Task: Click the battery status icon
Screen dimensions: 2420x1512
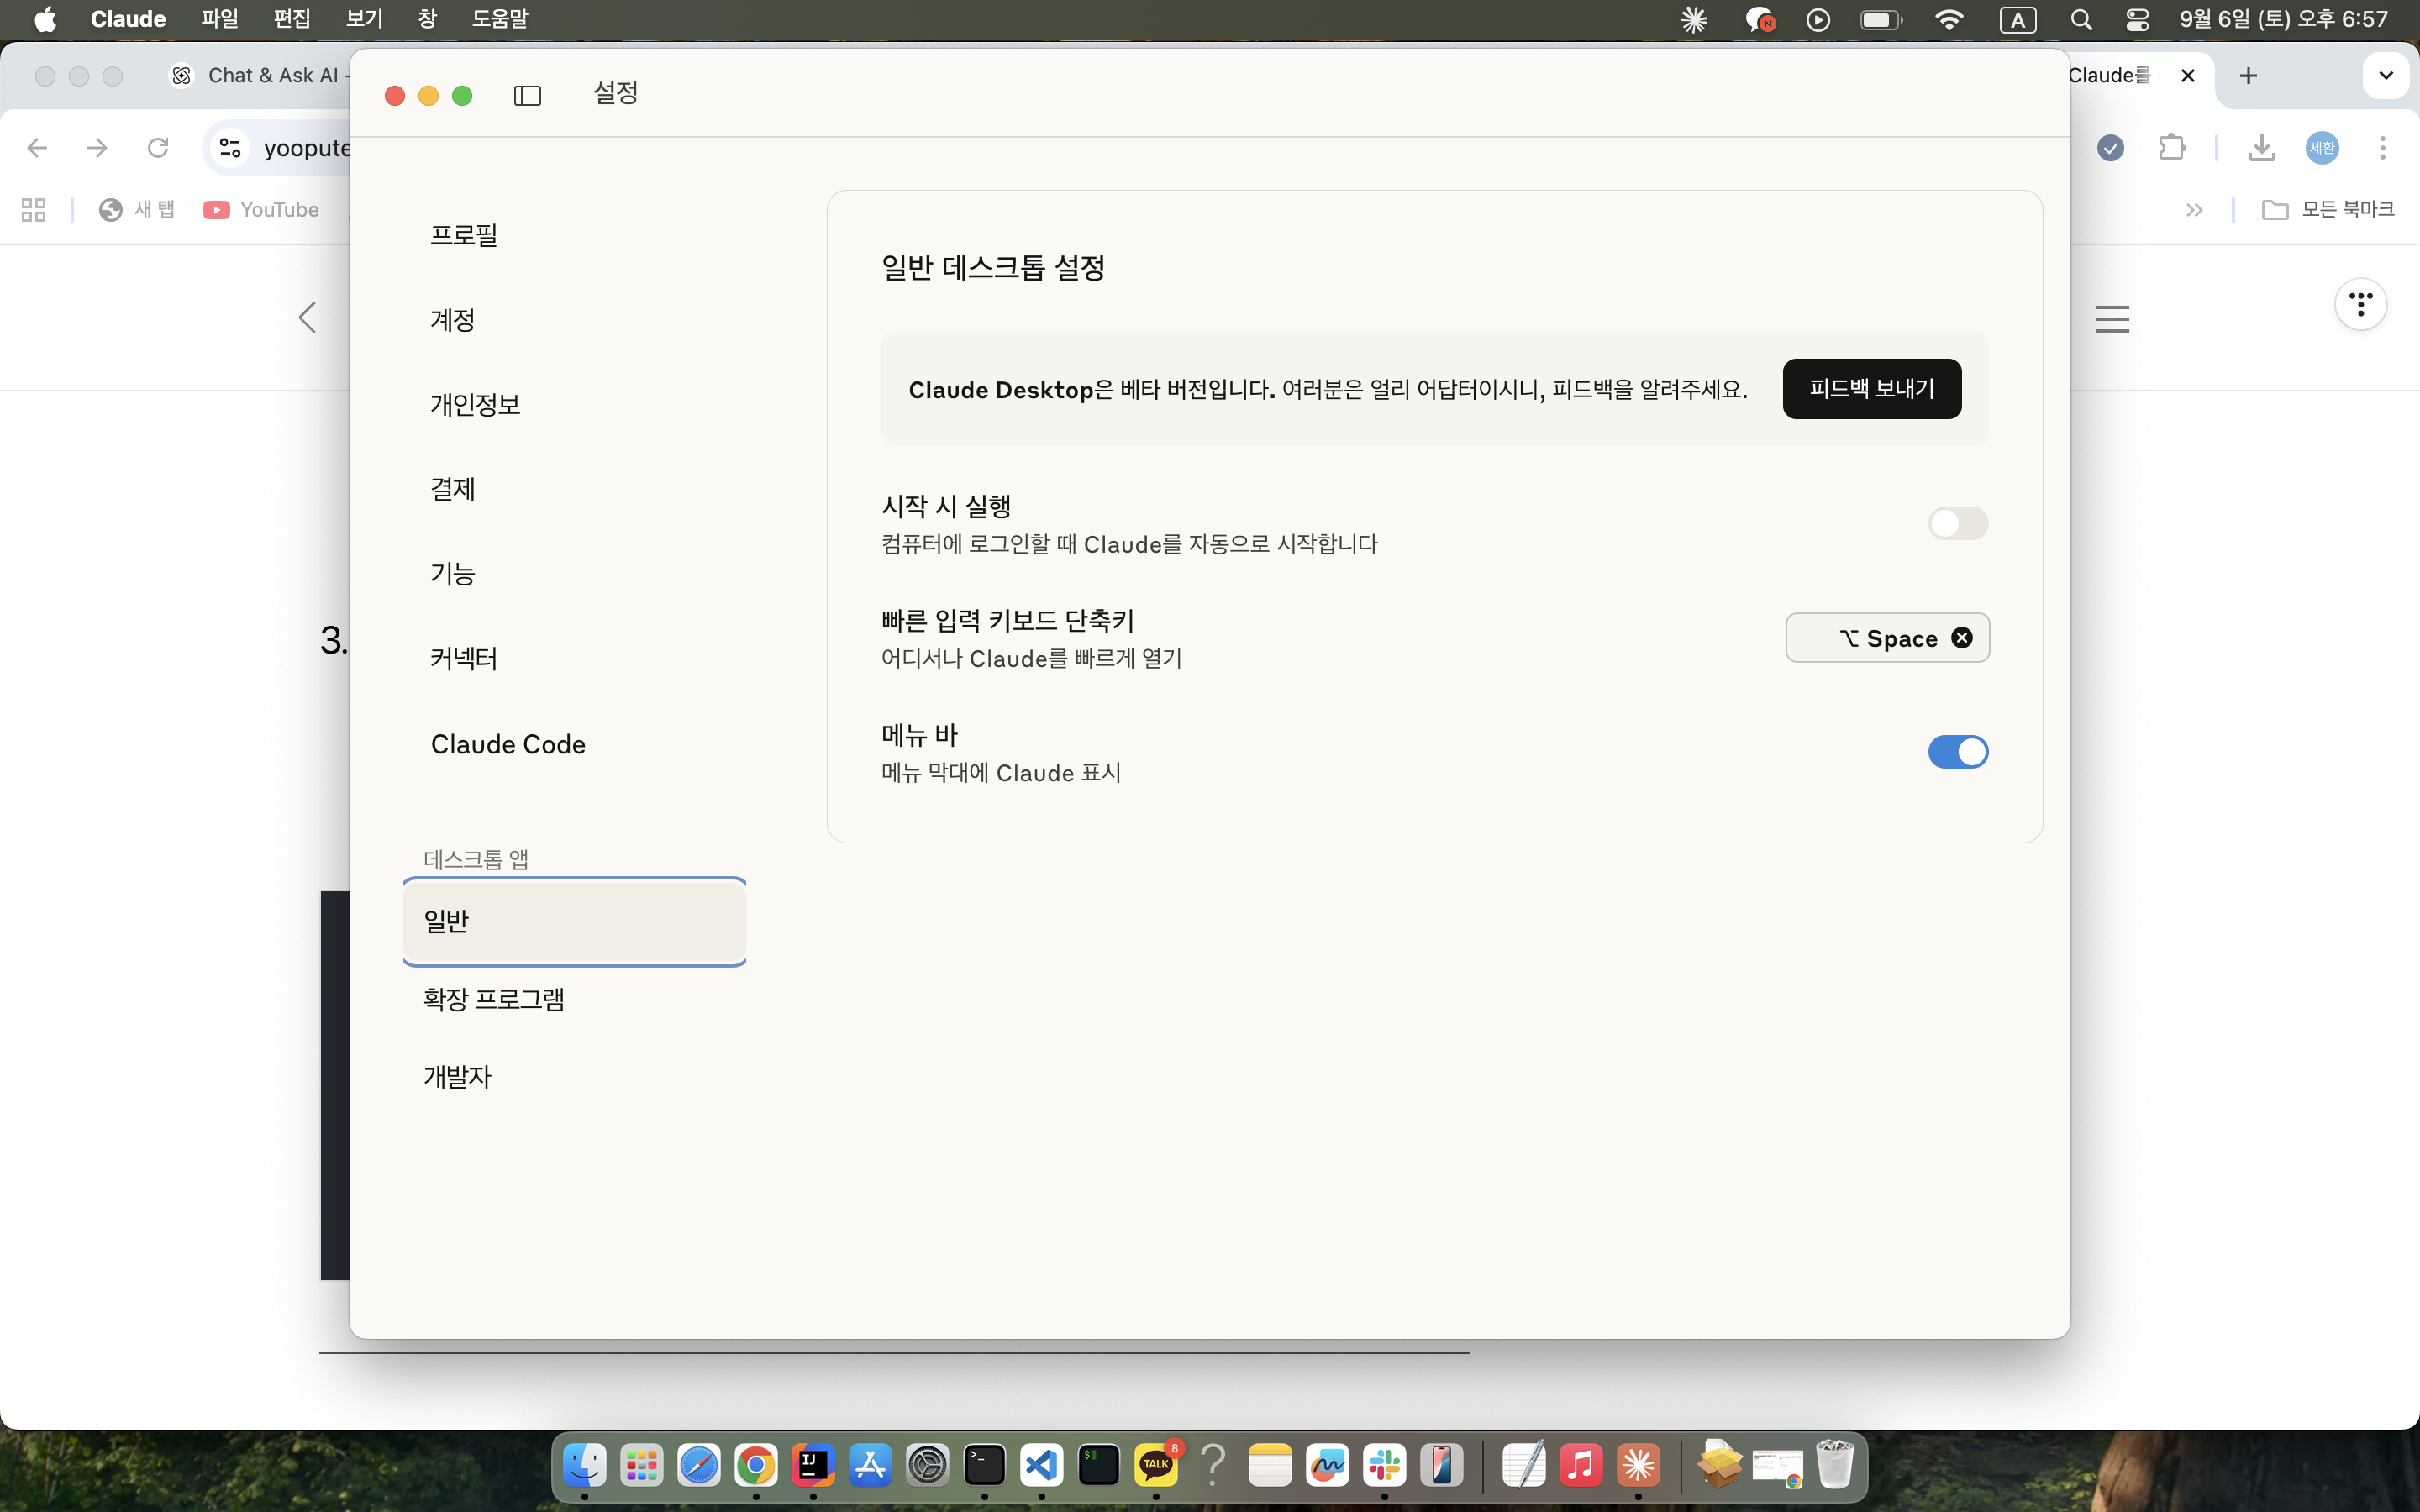Action: click(x=1881, y=20)
